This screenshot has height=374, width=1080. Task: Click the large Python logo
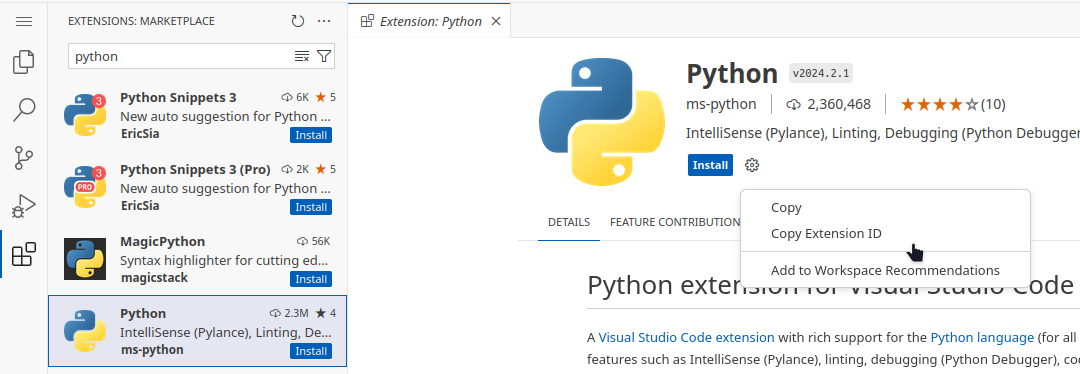[602, 123]
